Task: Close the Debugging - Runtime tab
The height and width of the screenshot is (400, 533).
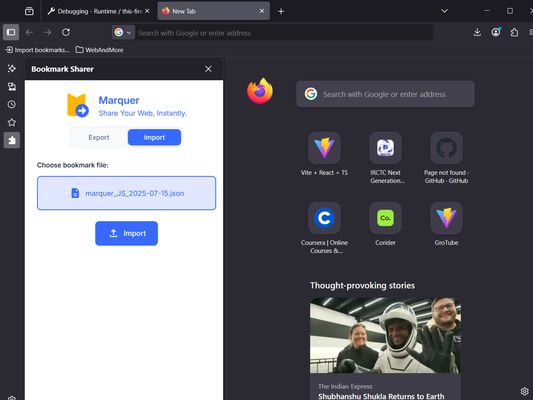Action: tap(147, 11)
